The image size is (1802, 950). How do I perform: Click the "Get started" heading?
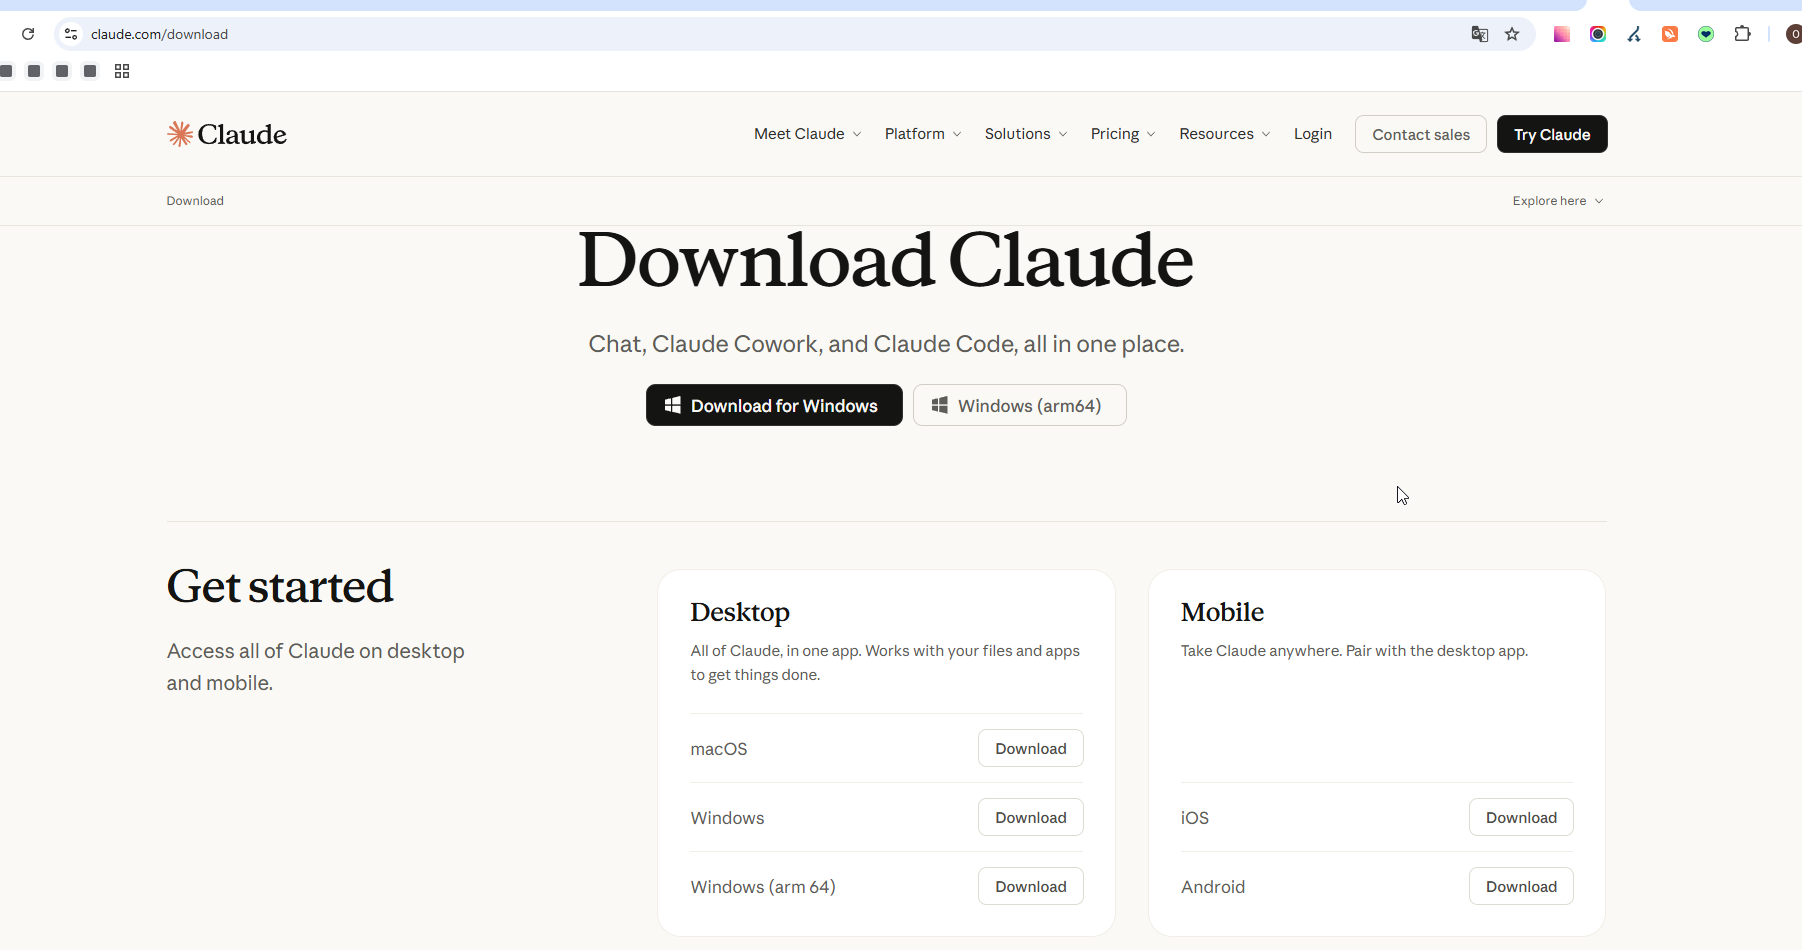coord(280,587)
